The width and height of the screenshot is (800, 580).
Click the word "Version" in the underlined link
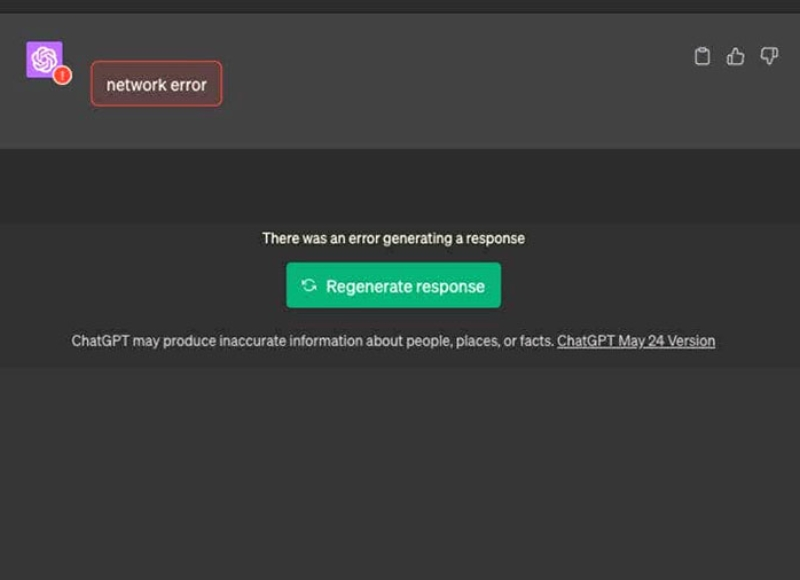[690, 341]
